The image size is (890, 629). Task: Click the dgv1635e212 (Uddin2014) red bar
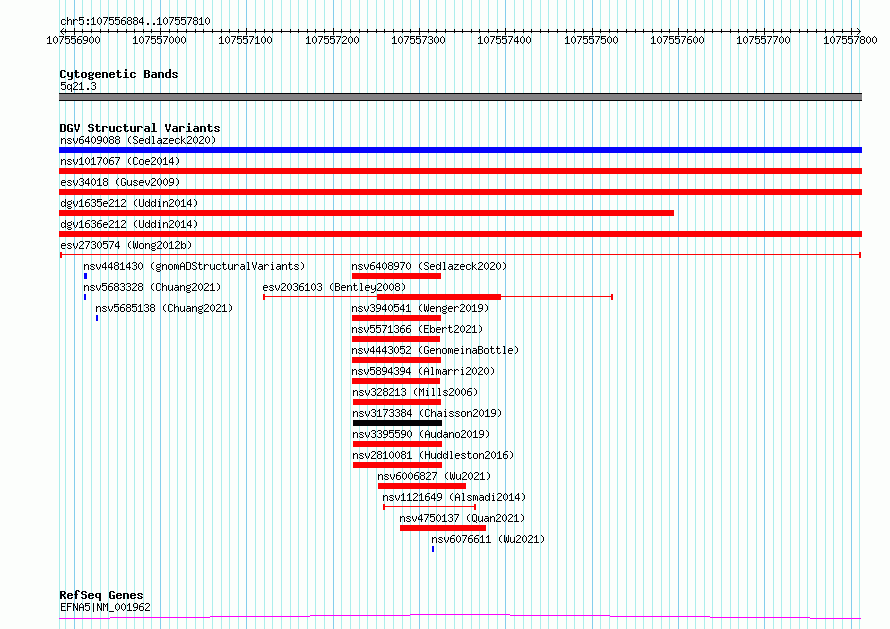[x=366, y=213]
